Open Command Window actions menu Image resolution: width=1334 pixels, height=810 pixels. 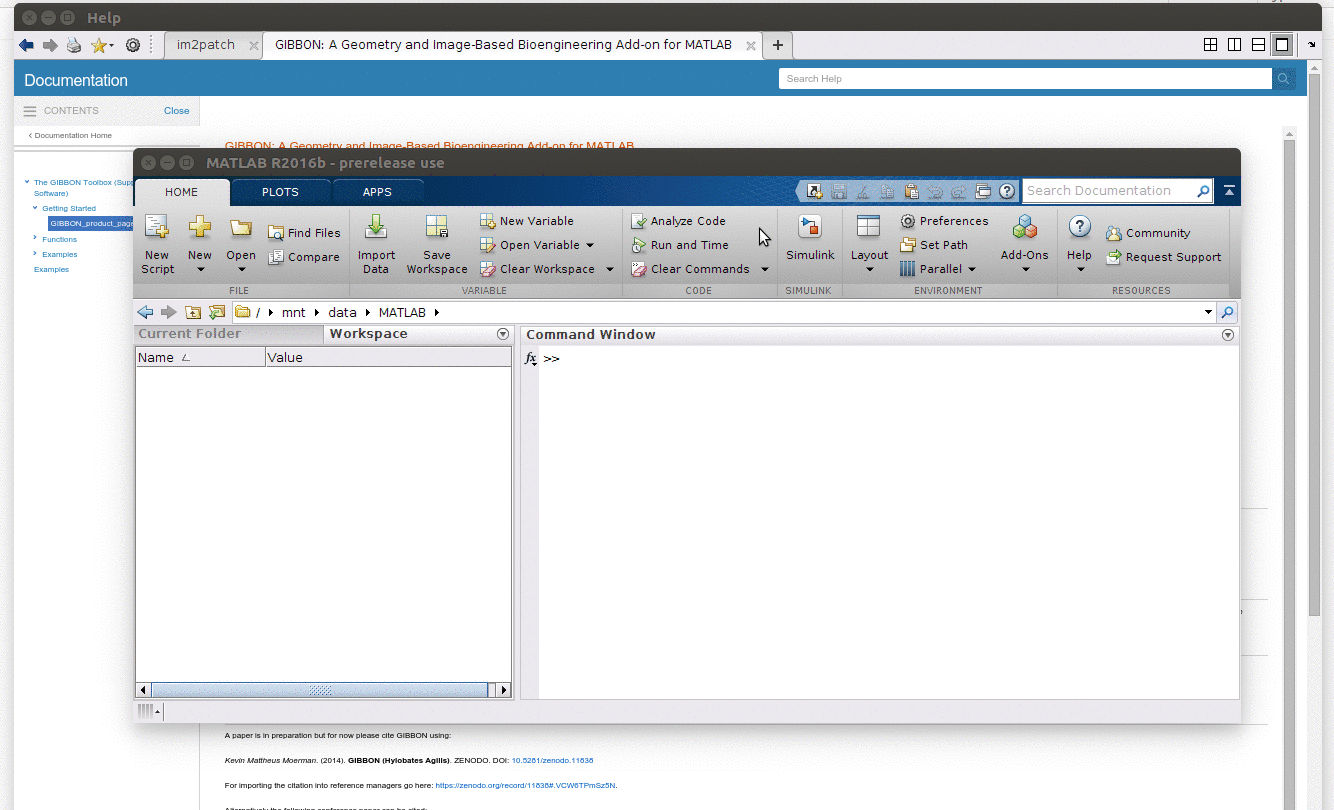1228,335
